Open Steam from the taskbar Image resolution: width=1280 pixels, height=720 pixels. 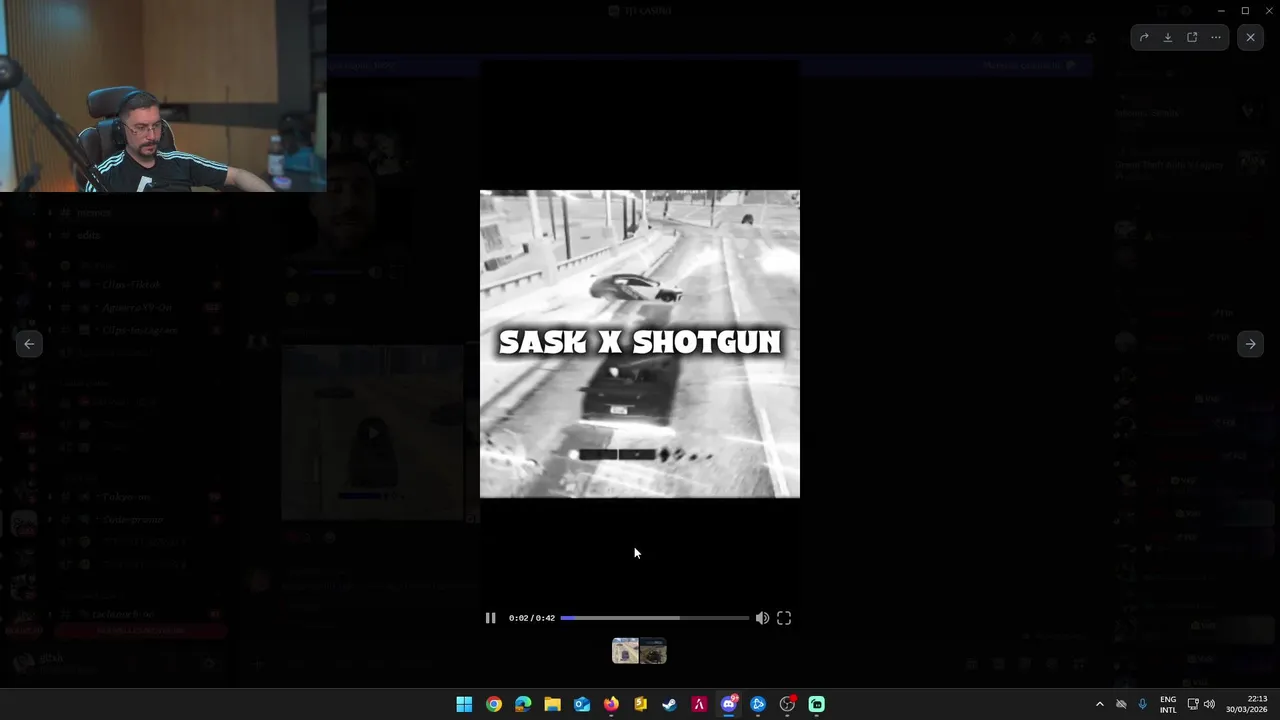[x=670, y=704]
